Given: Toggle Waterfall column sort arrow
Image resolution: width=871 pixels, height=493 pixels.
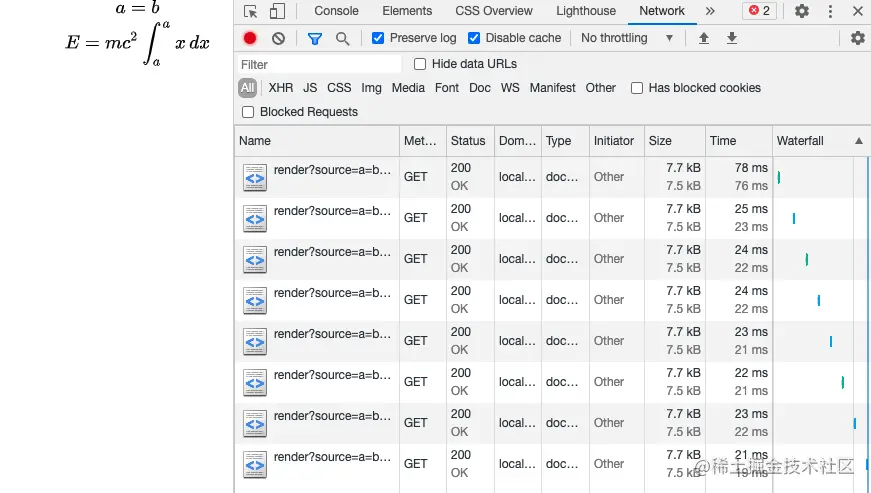Looking at the screenshot, I should 859,141.
